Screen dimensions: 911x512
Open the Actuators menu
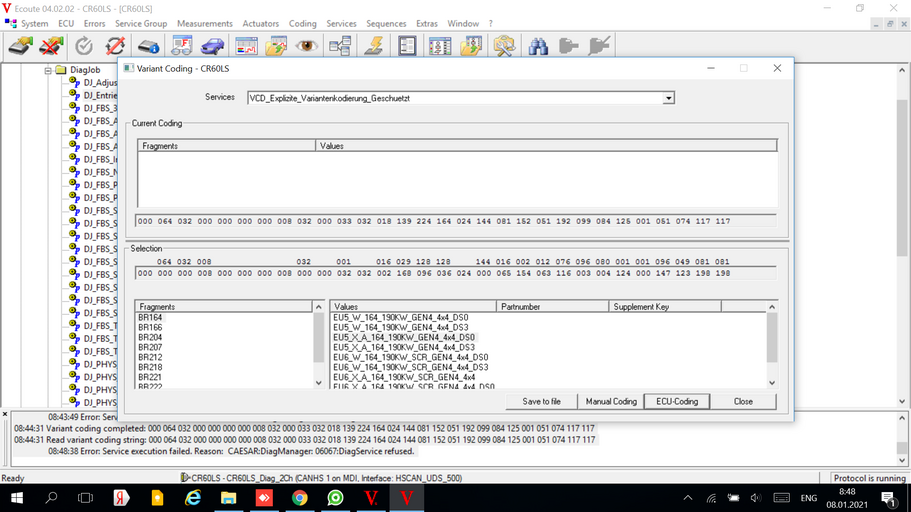click(x=260, y=24)
